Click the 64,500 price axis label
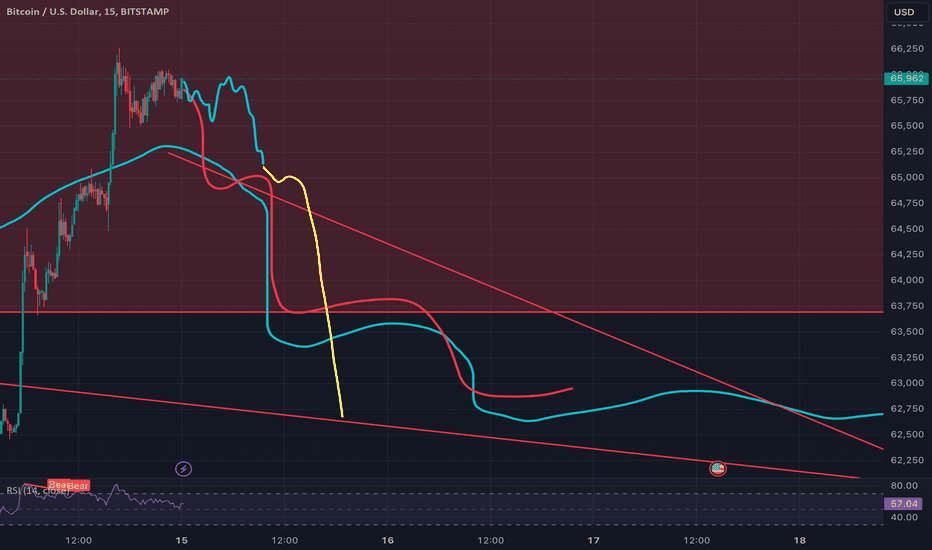This screenshot has height=550, width=932. (906, 228)
